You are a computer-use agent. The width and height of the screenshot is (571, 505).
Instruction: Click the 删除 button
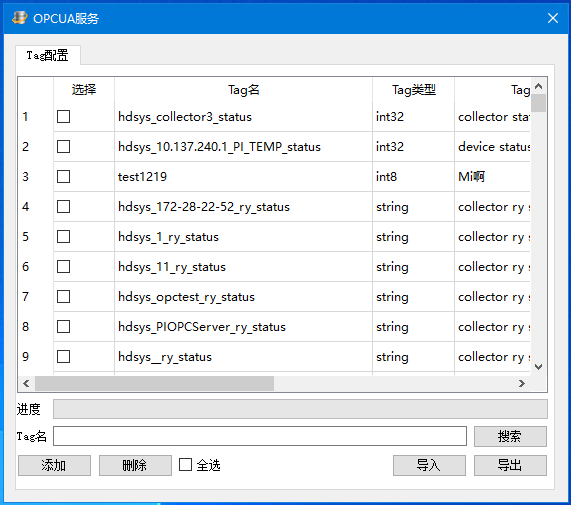(x=135, y=465)
